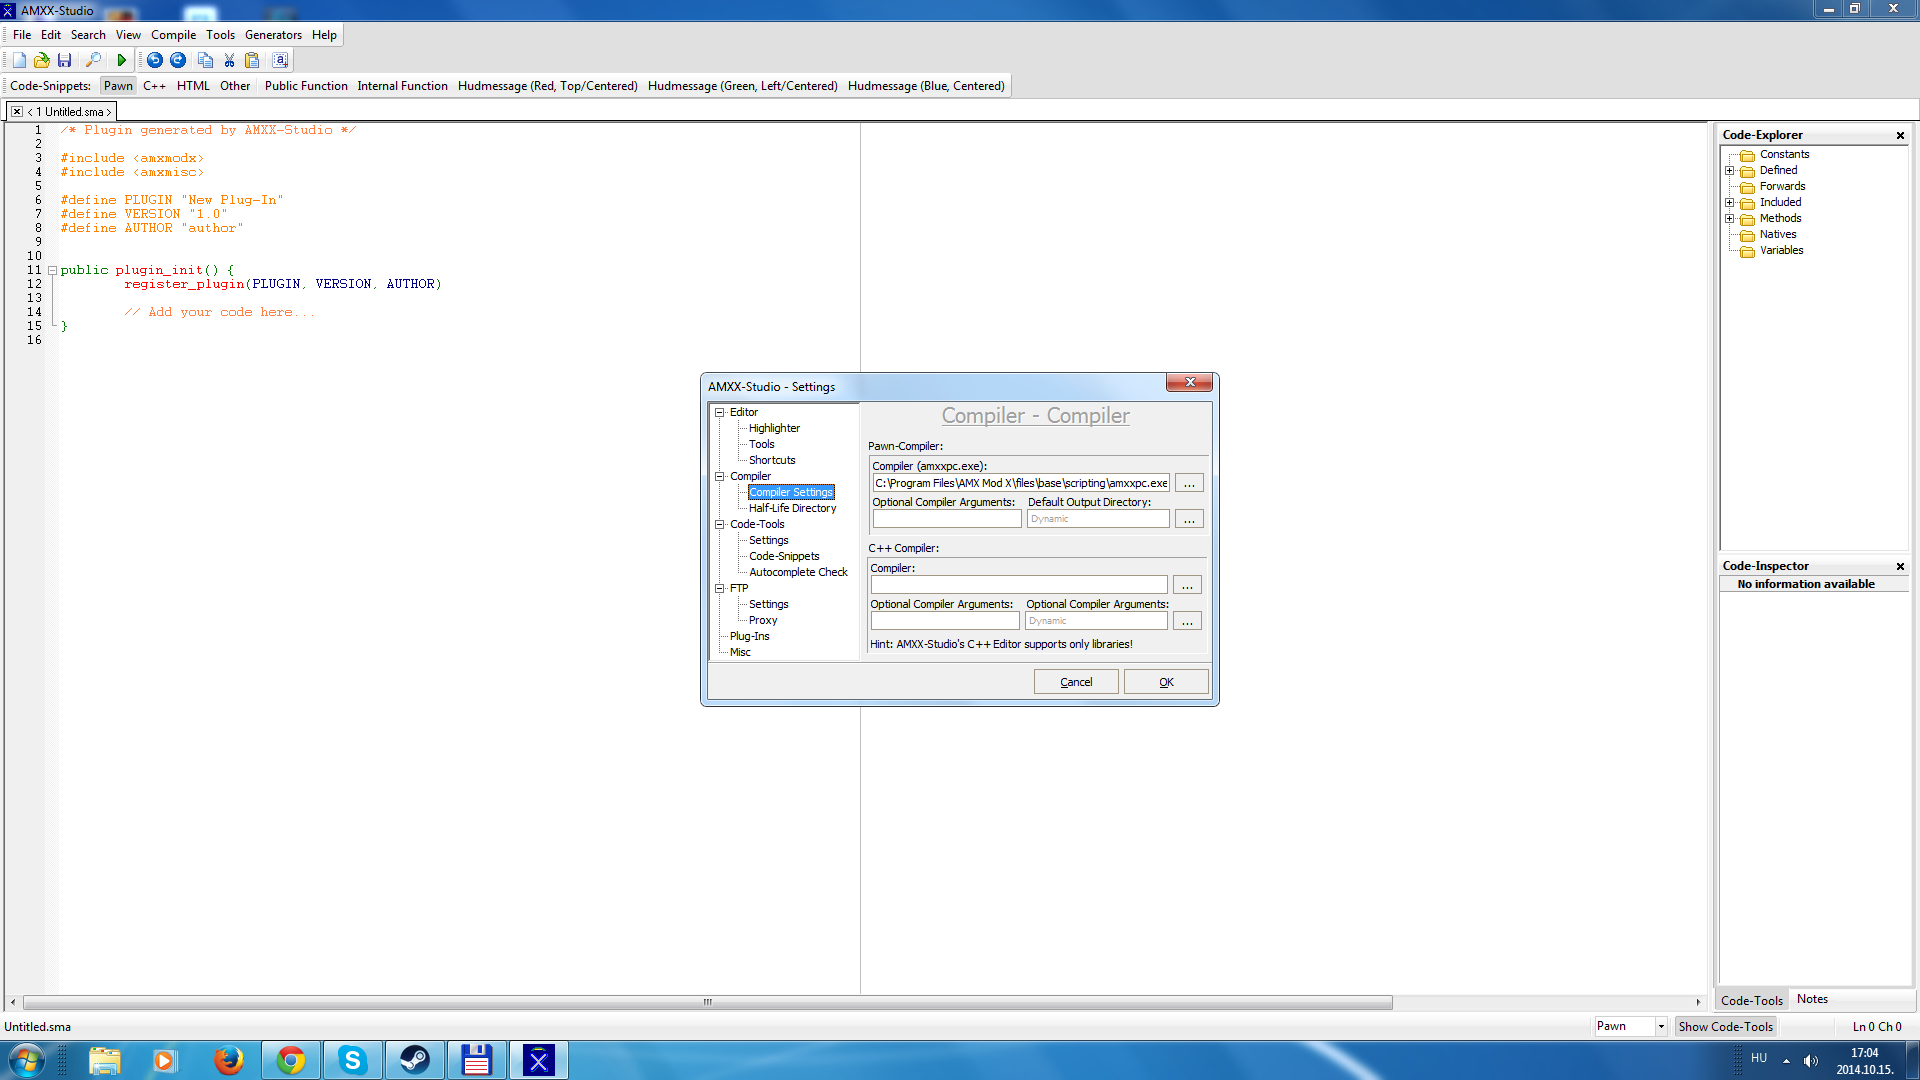Screen dimensions: 1920x1080
Task: Select Proxy under FTP in settings
Action: pyautogui.click(x=763, y=620)
